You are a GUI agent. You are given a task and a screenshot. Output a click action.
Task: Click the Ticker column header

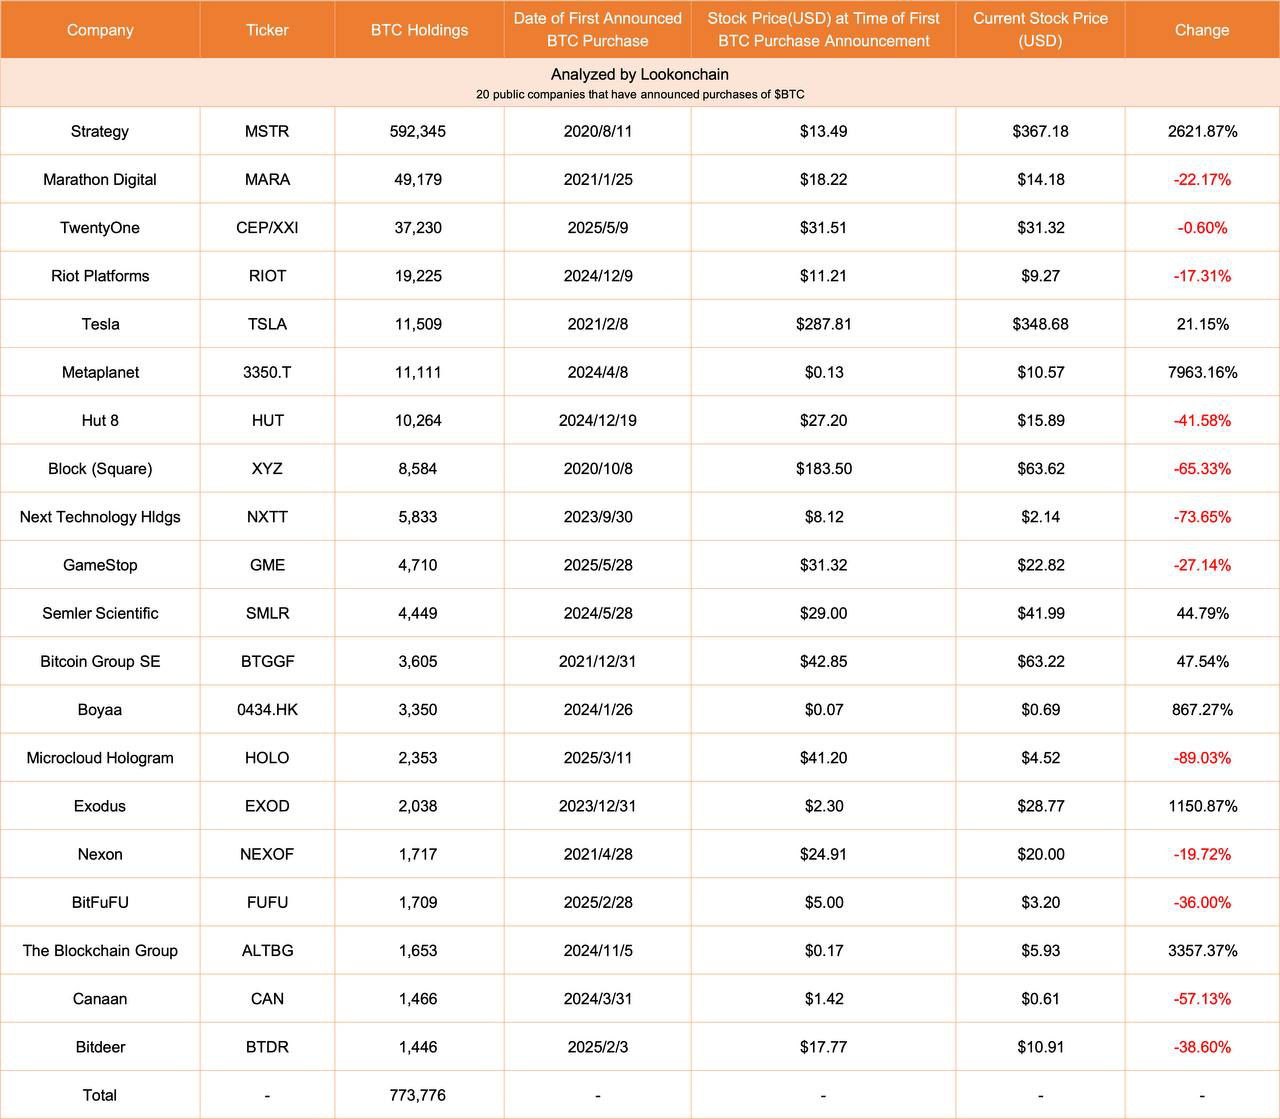point(267,30)
